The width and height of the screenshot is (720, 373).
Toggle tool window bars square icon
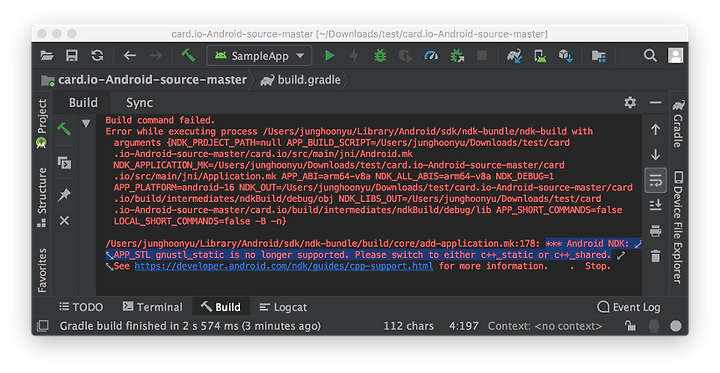point(43,326)
